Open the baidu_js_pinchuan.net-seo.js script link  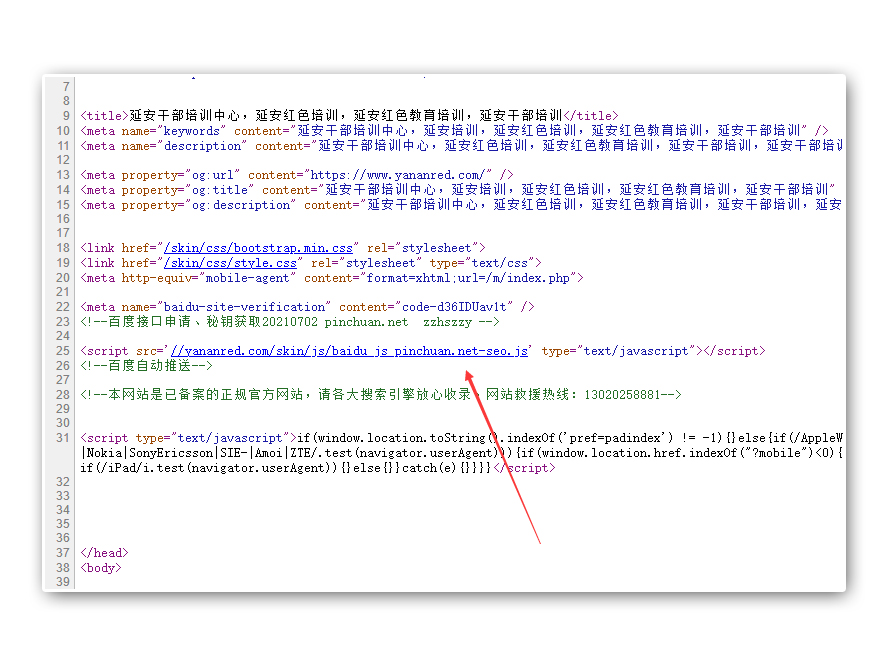tap(349, 351)
